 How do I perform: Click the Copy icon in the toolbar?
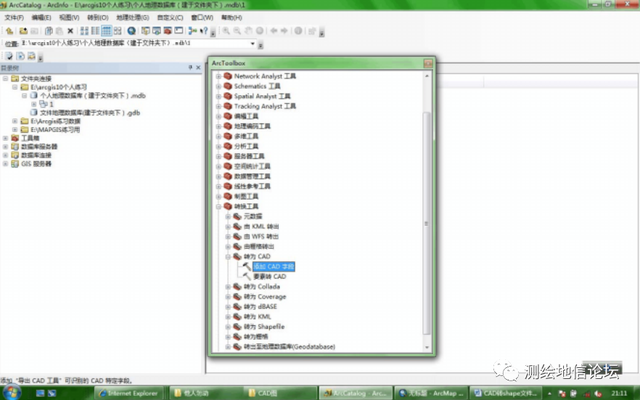click(49, 31)
